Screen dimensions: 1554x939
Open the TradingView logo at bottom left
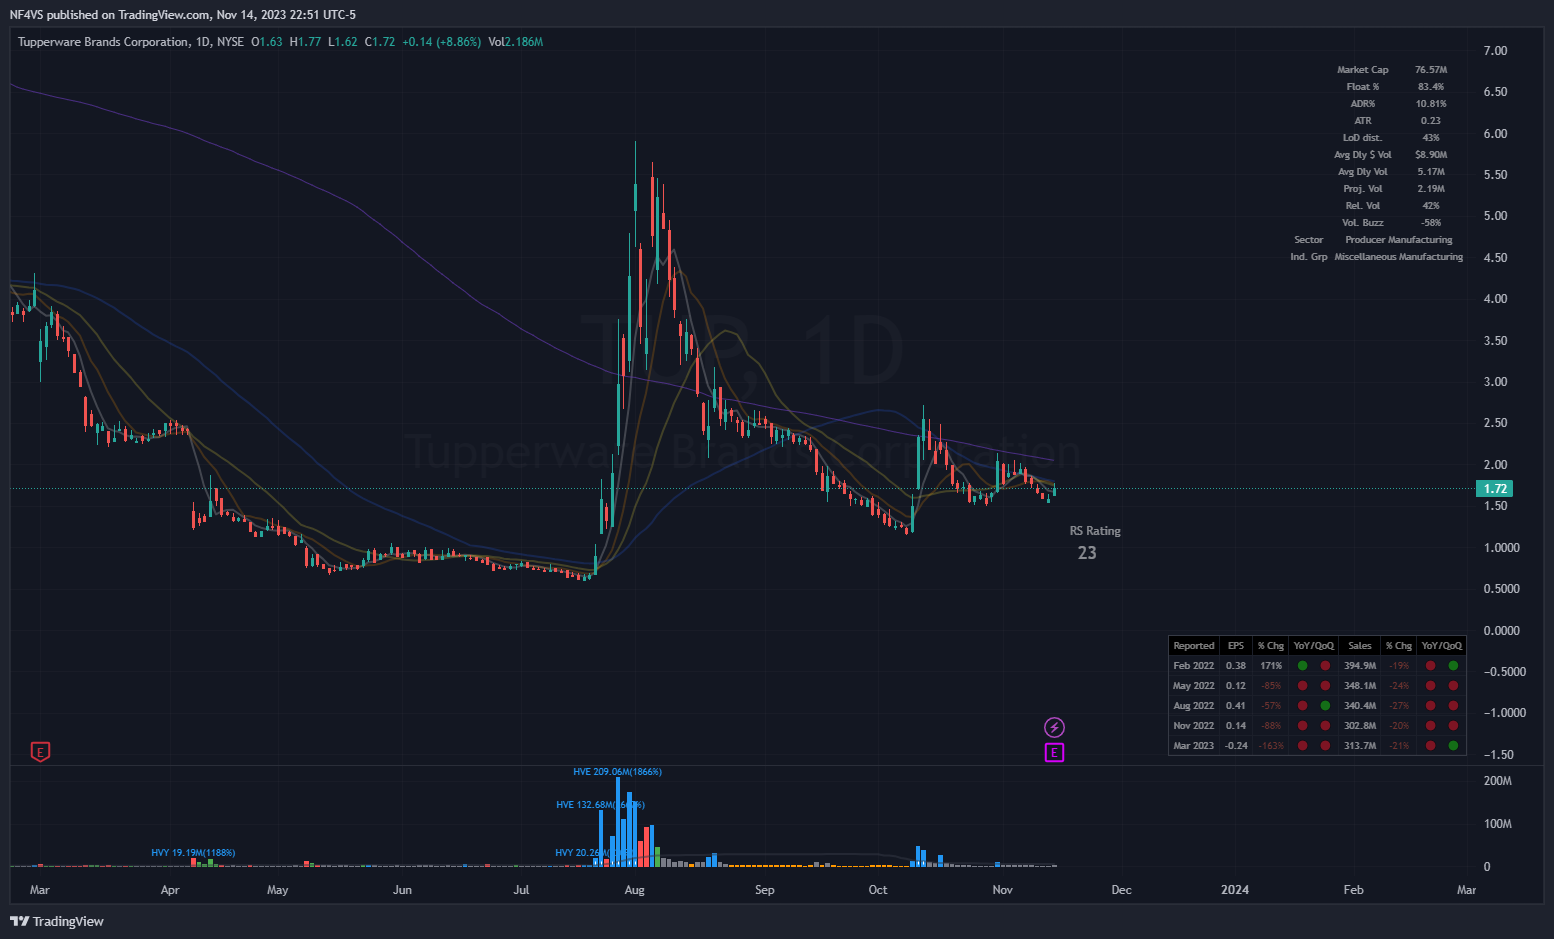[57, 921]
